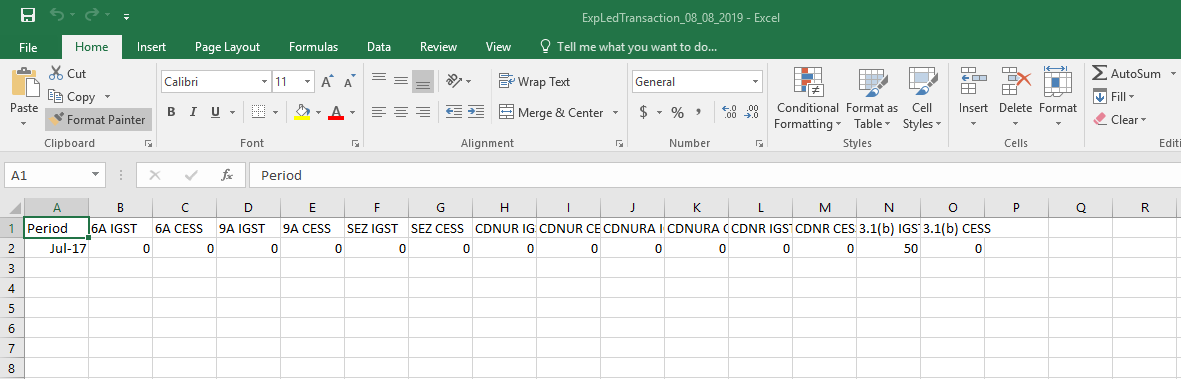1181x379 pixels.
Task: Open Format as Table gallery
Action: coord(871,99)
